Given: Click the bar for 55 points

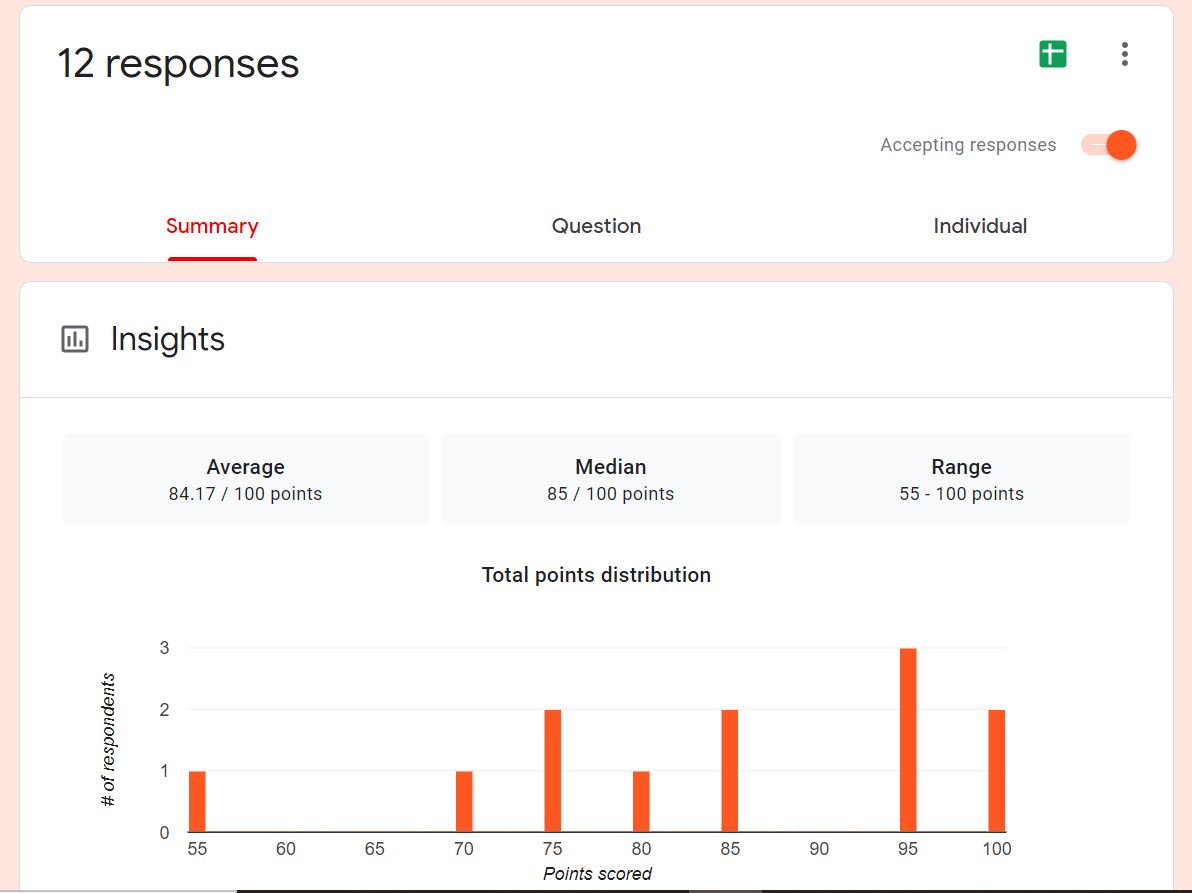Looking at the screenshot, I should pyautogui.click(x=197, y=801).
